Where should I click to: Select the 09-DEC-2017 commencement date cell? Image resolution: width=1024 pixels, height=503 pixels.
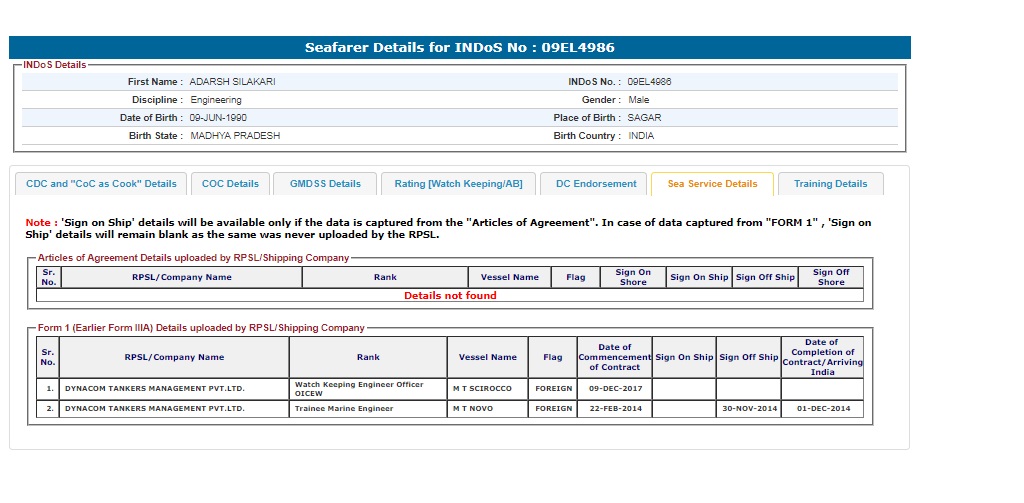tap(614, 388)
